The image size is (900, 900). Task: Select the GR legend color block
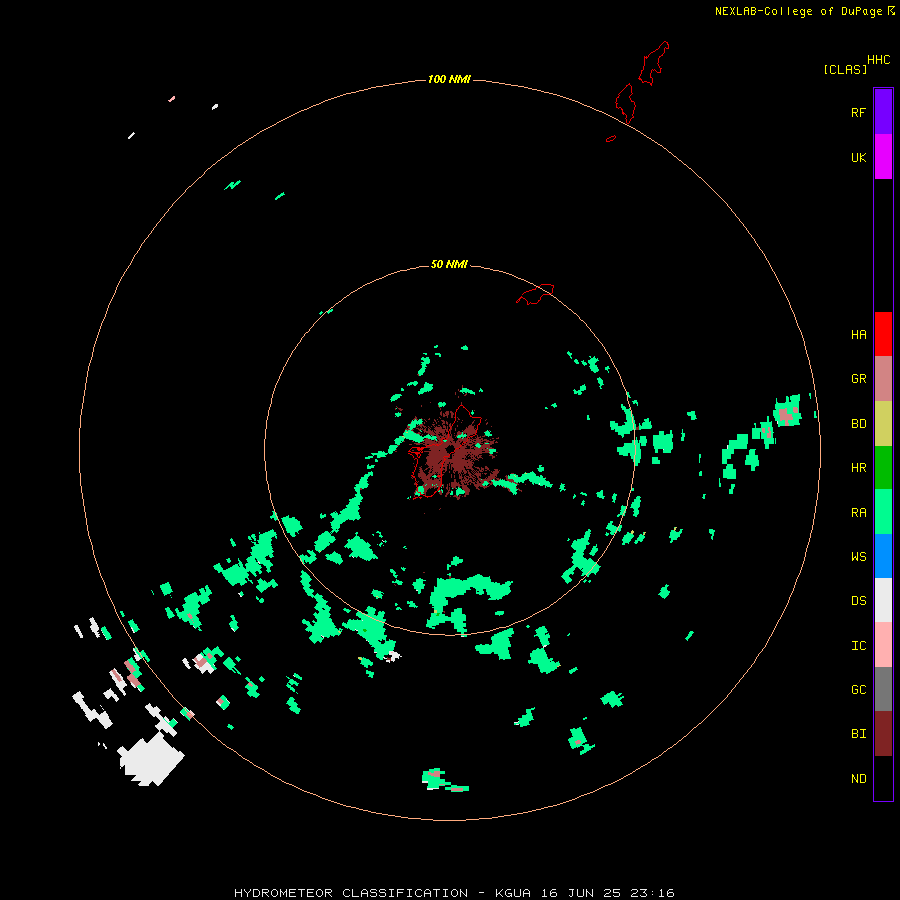(883, 379)
